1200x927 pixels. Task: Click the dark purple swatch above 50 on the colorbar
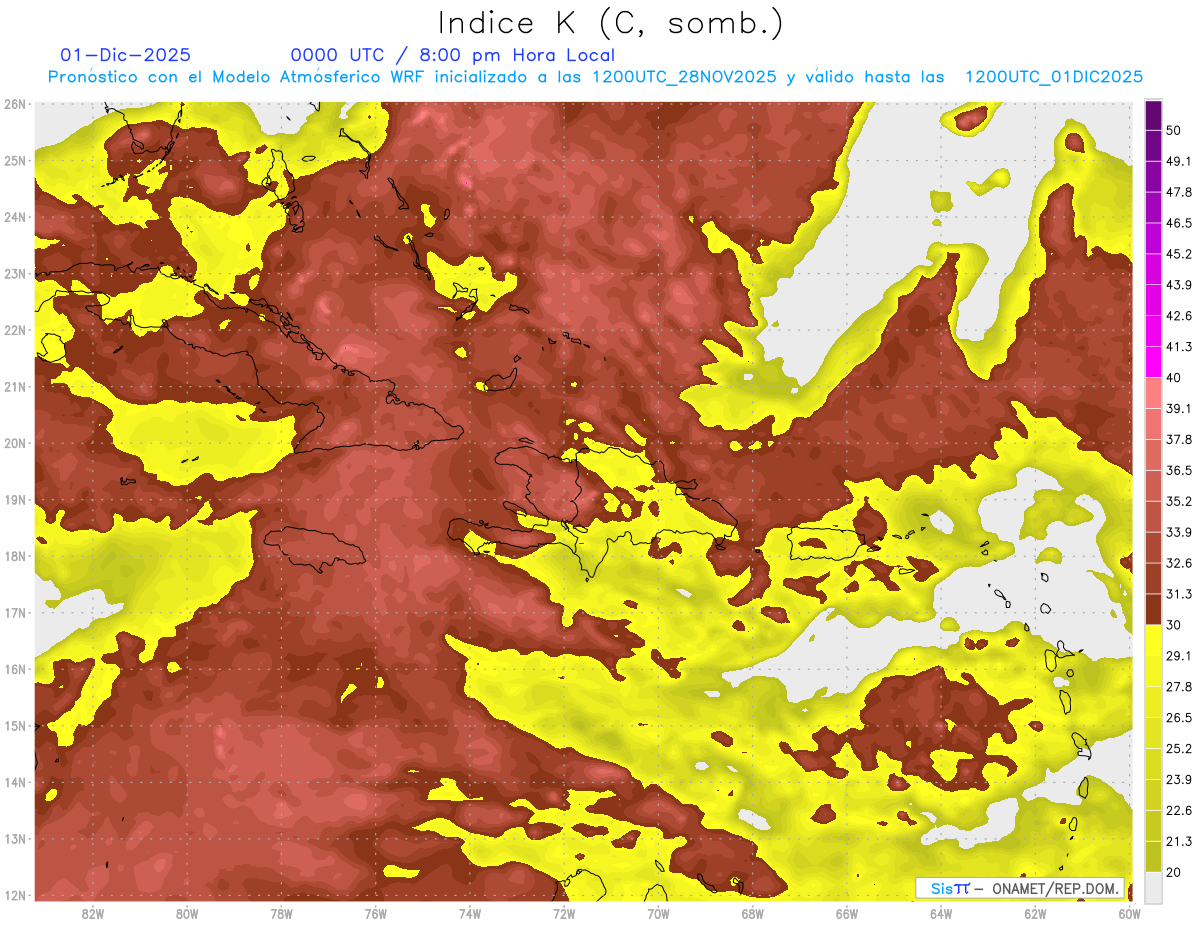point(1153,115)
